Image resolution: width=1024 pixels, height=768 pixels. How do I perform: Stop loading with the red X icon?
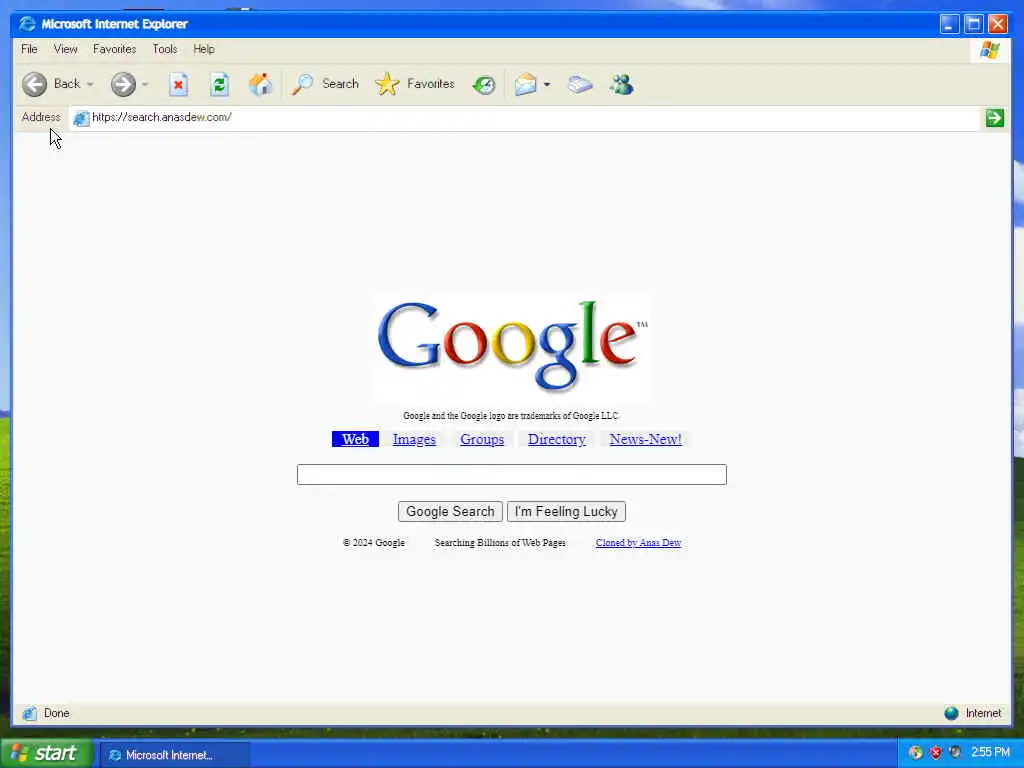(x=178, y=84)
